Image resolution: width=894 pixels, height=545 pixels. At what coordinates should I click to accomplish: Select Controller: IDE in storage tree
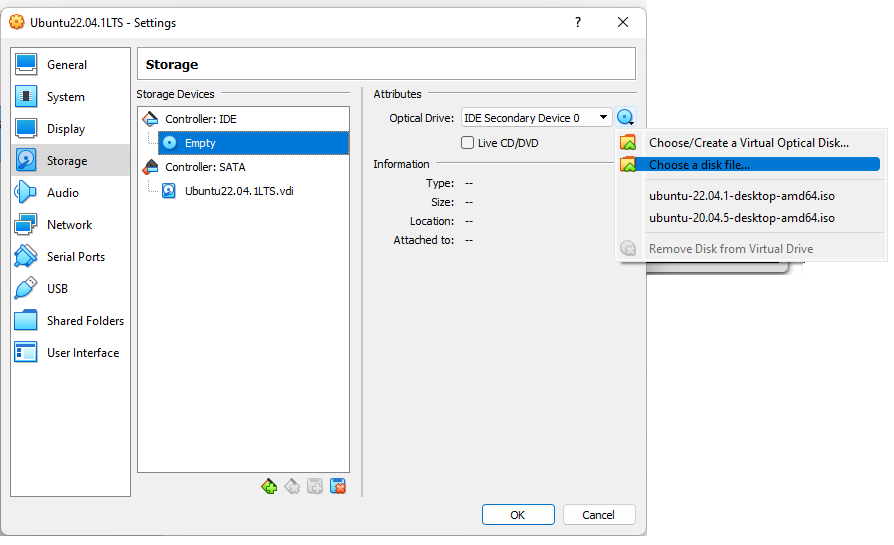(x=200, y=119)
